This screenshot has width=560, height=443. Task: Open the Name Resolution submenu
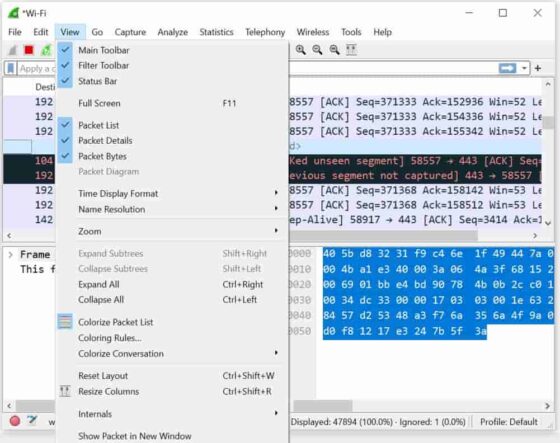point(172,209)
